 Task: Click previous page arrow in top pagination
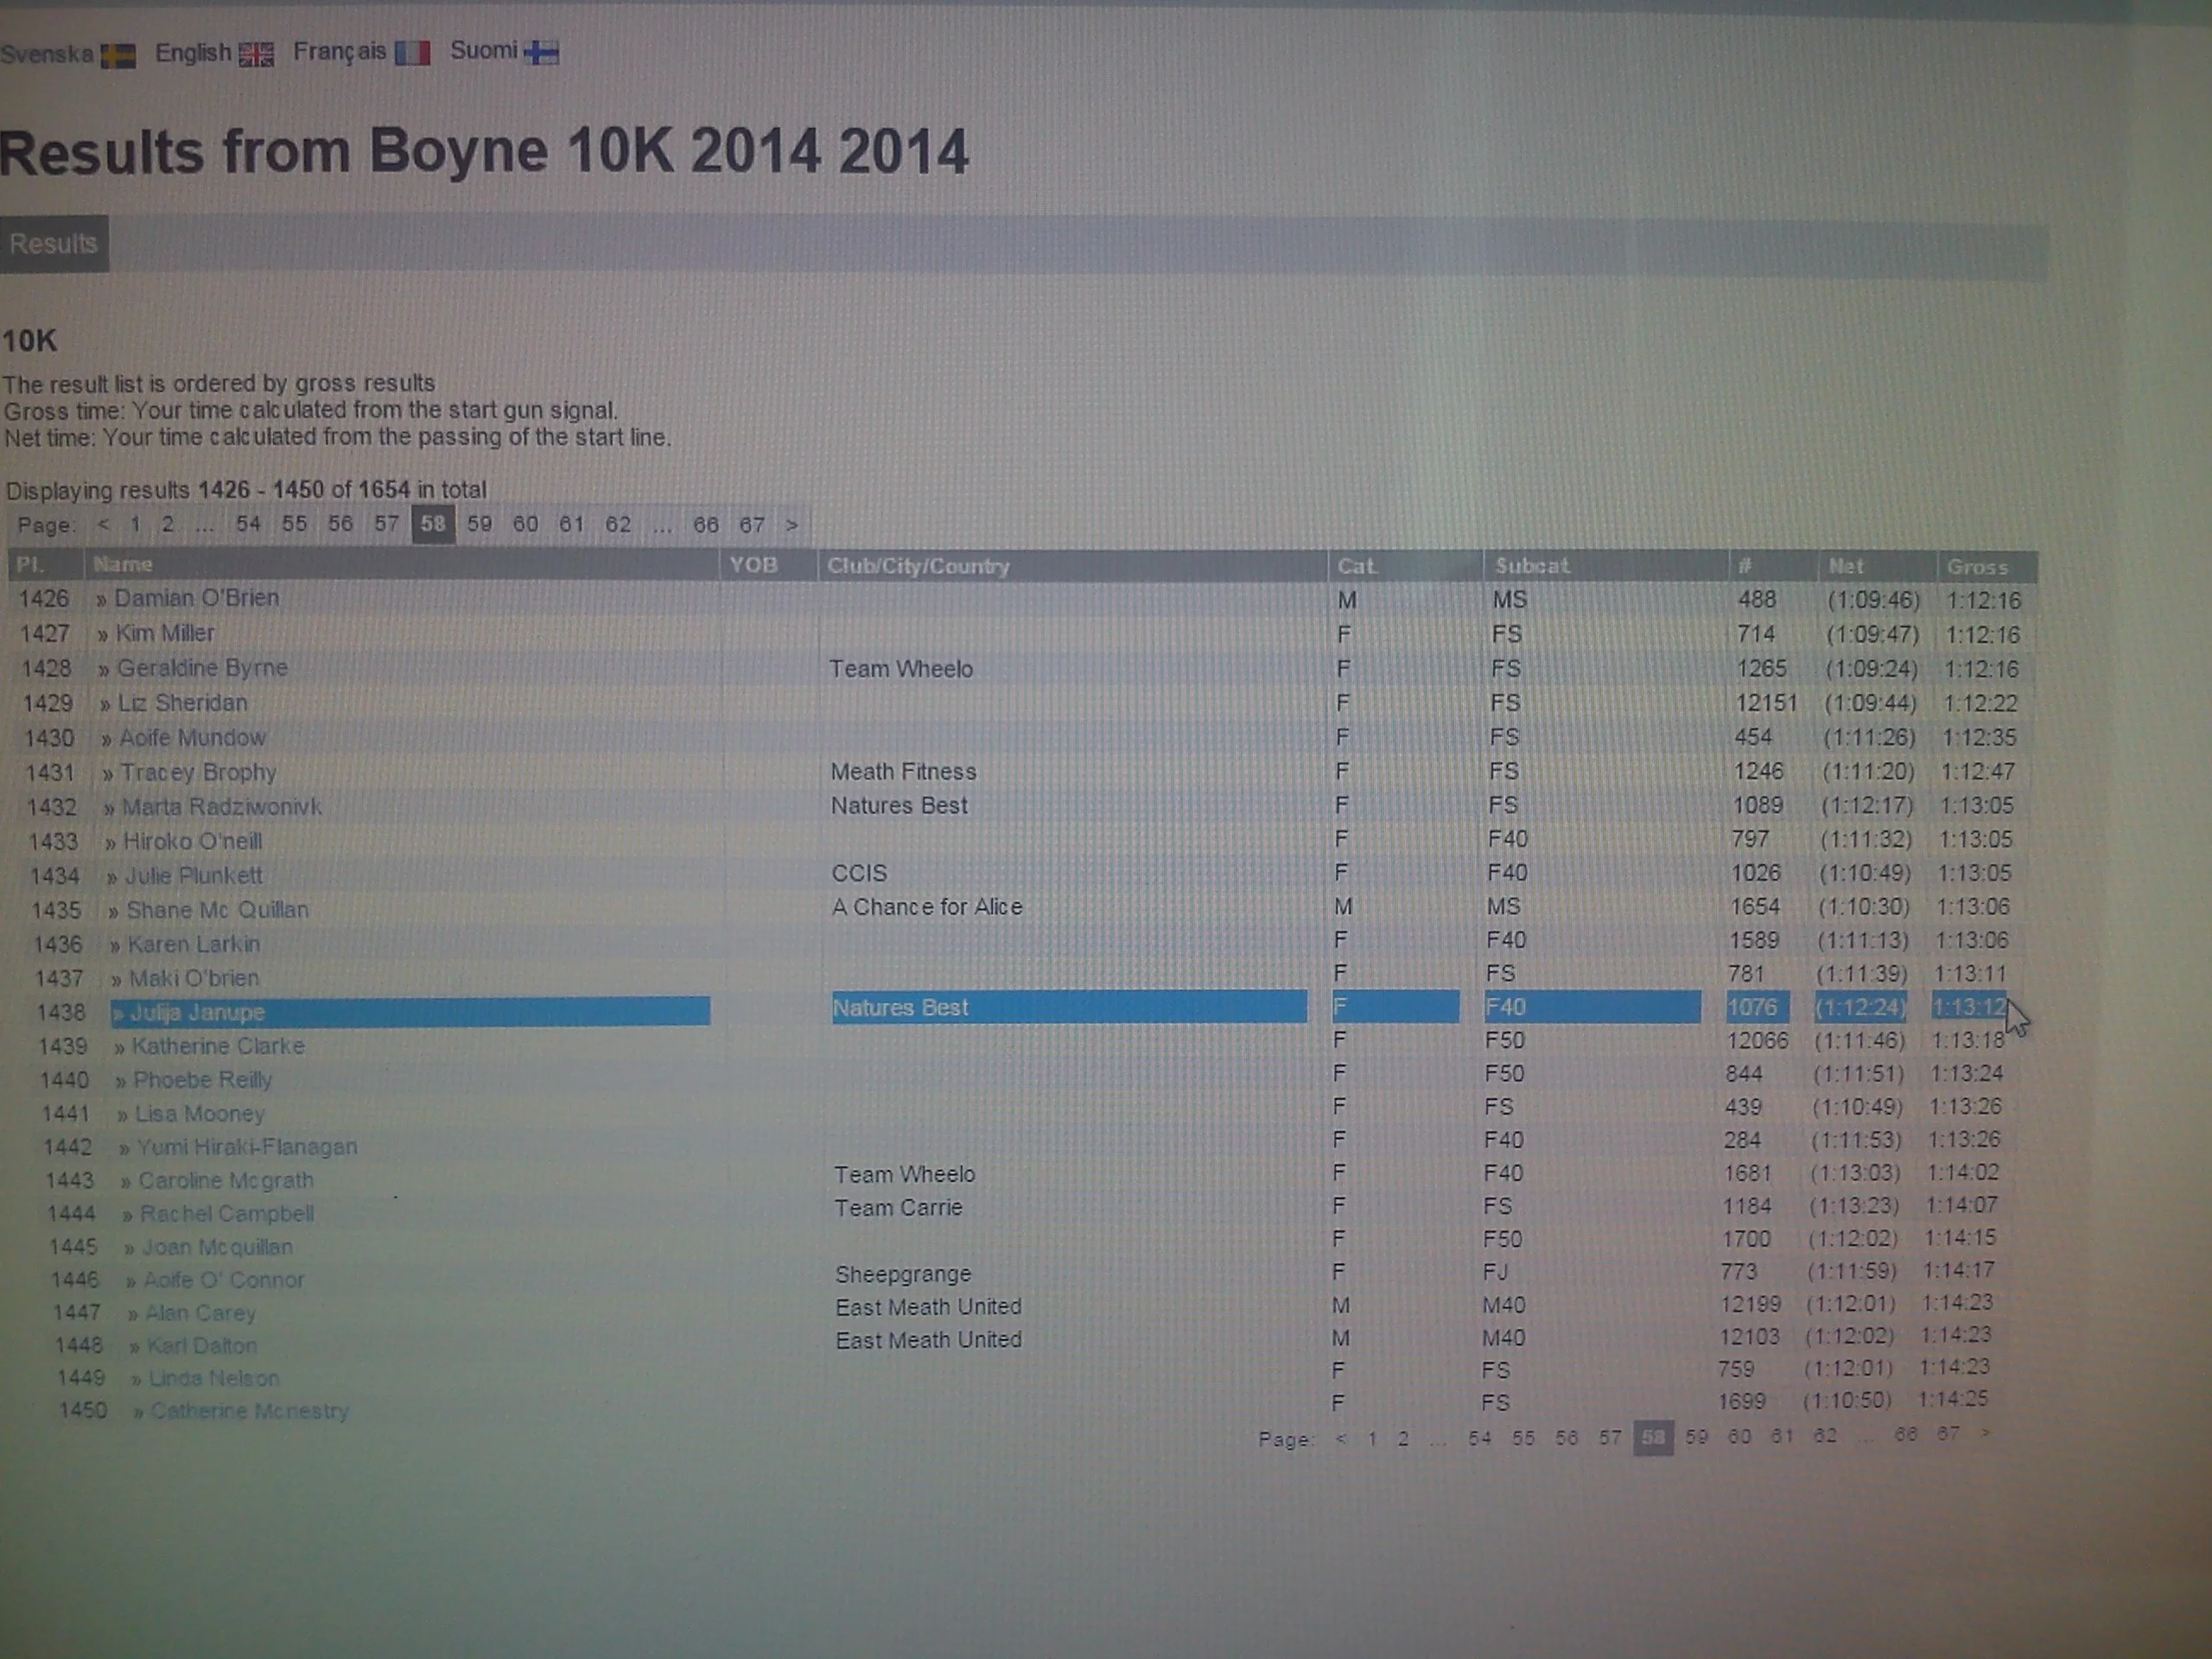(103, 524)
